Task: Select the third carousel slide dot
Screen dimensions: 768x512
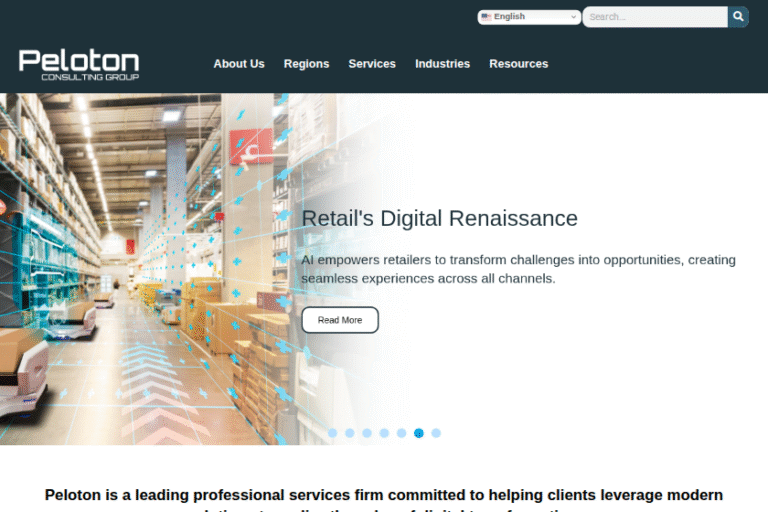Action: click(x=367, y=433)
